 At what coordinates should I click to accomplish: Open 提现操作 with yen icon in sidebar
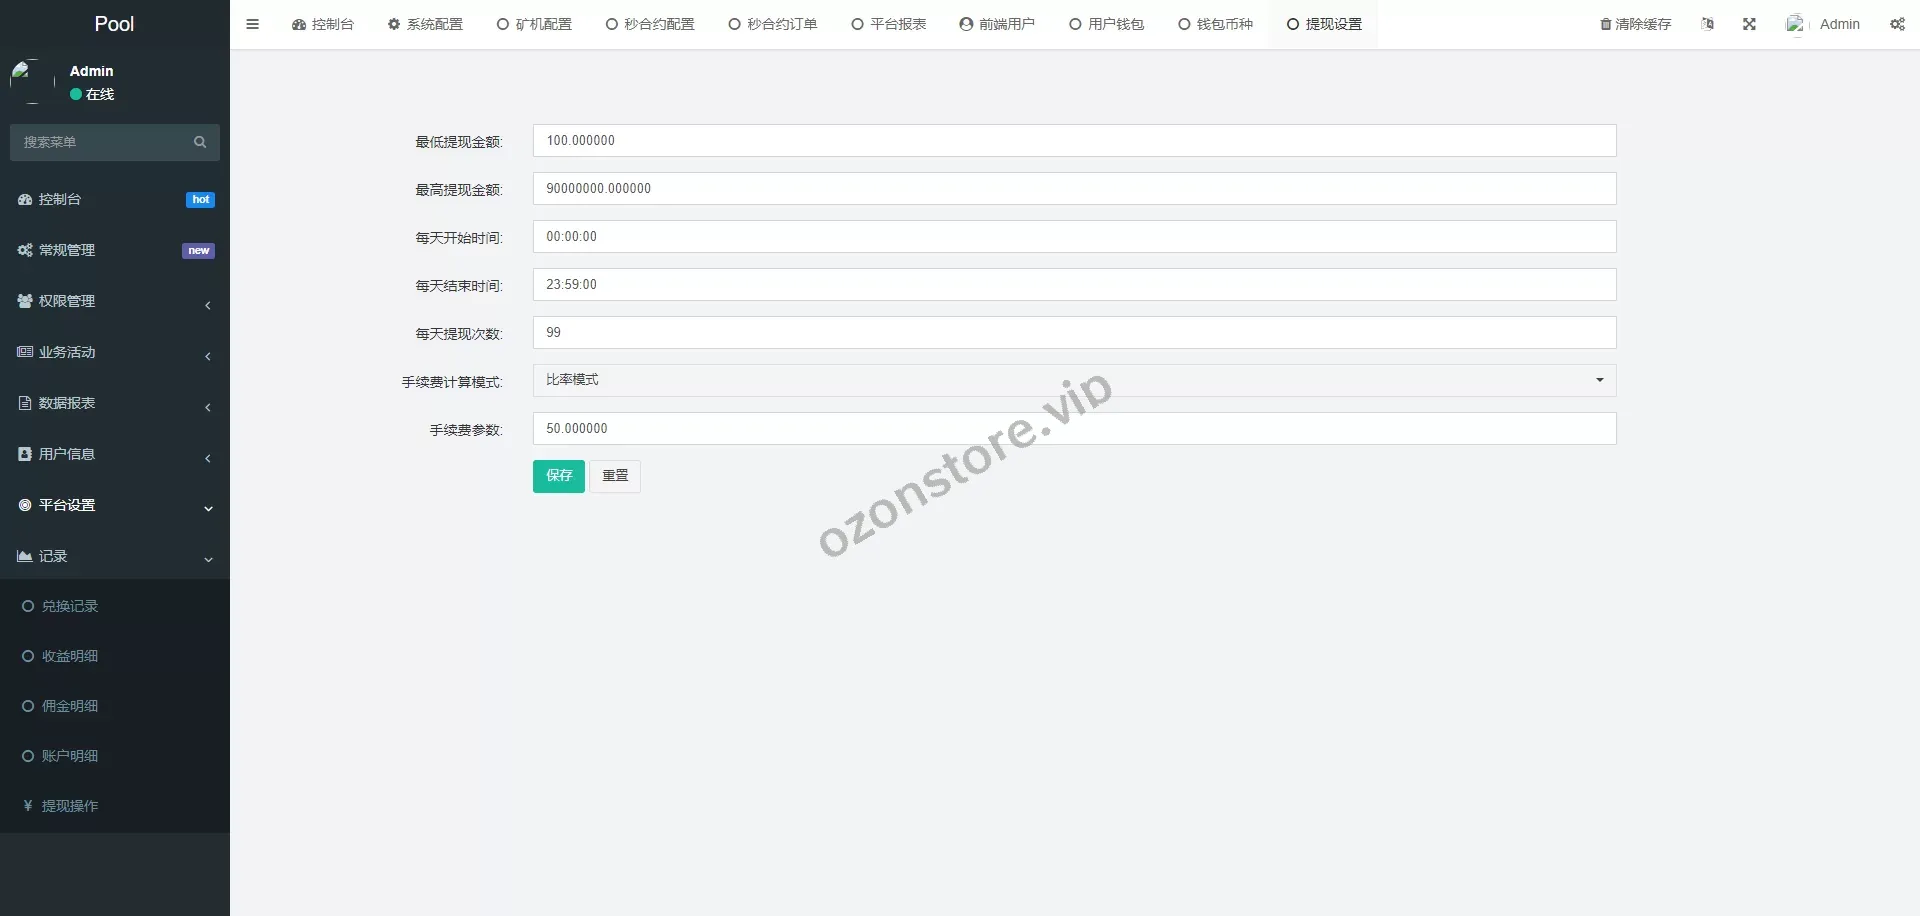click(69, 806)
